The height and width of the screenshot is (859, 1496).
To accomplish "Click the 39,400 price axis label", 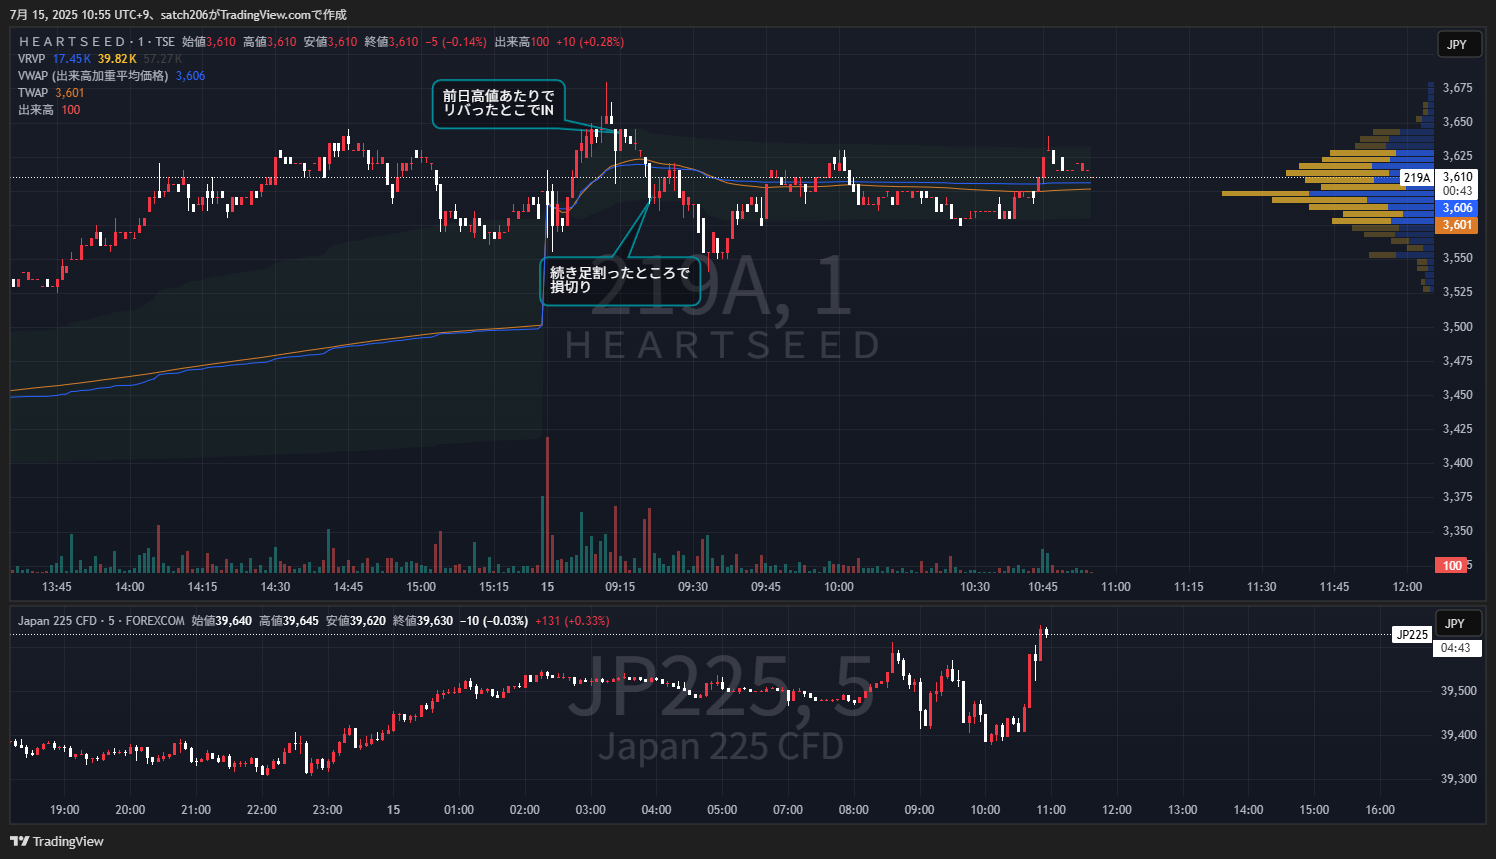I will 1459,735.
